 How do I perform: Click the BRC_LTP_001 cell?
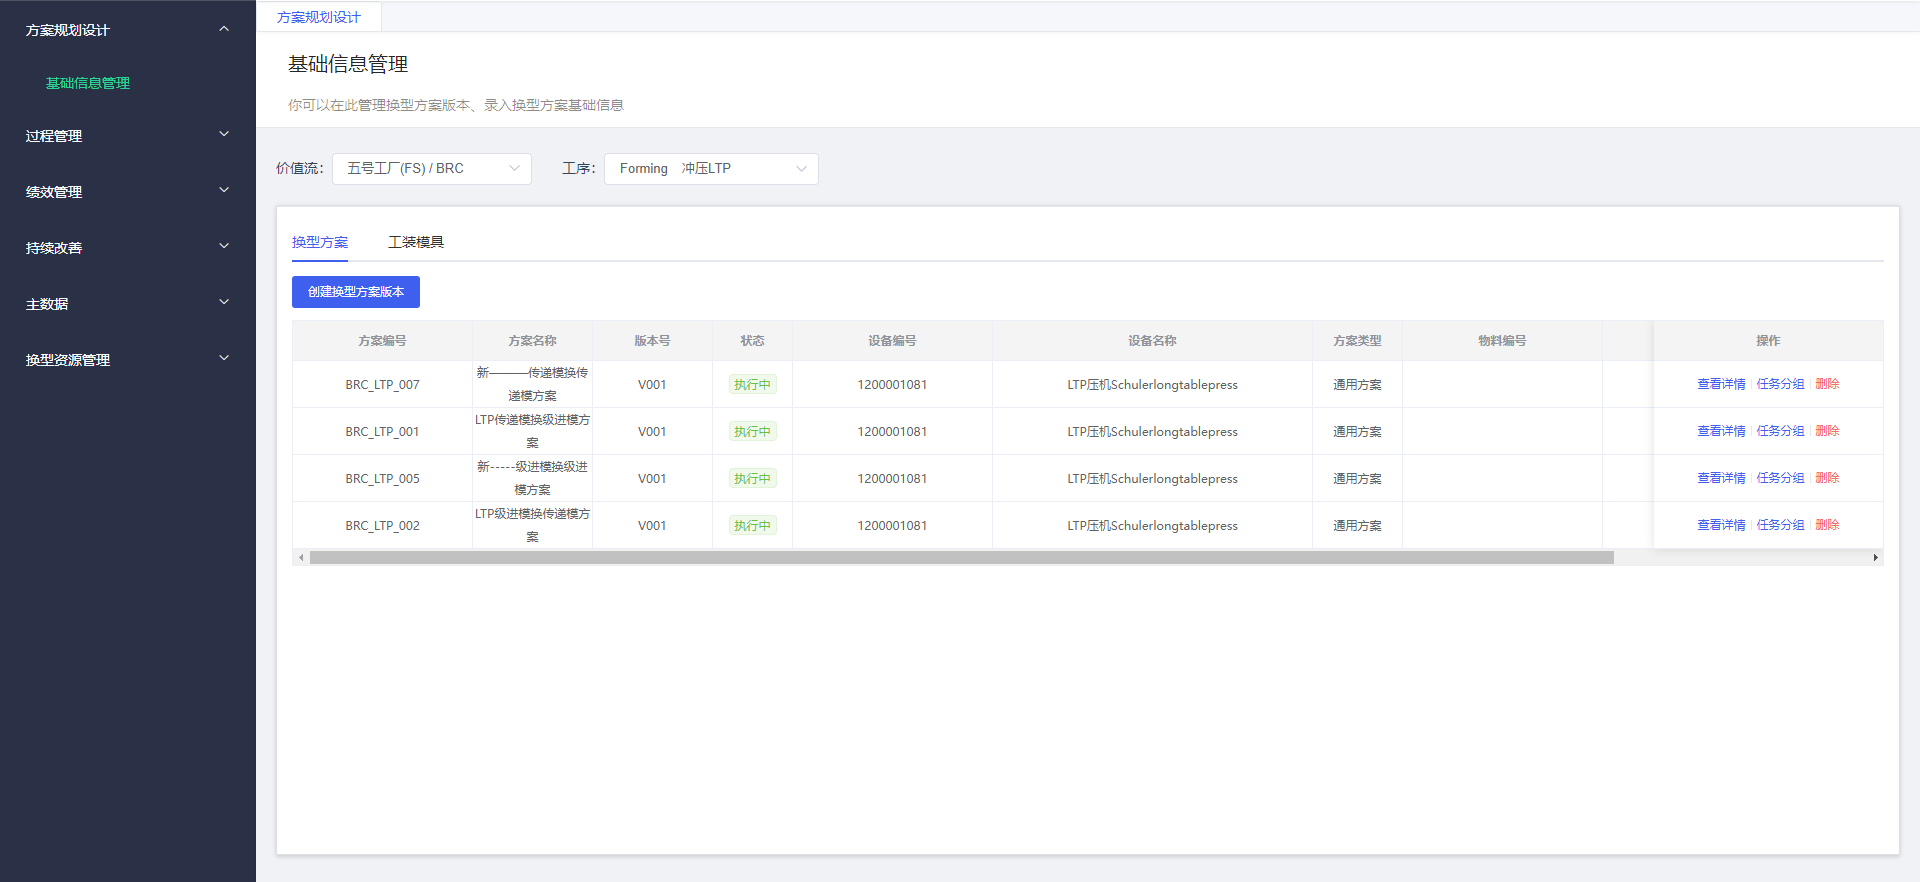(382, 432)
